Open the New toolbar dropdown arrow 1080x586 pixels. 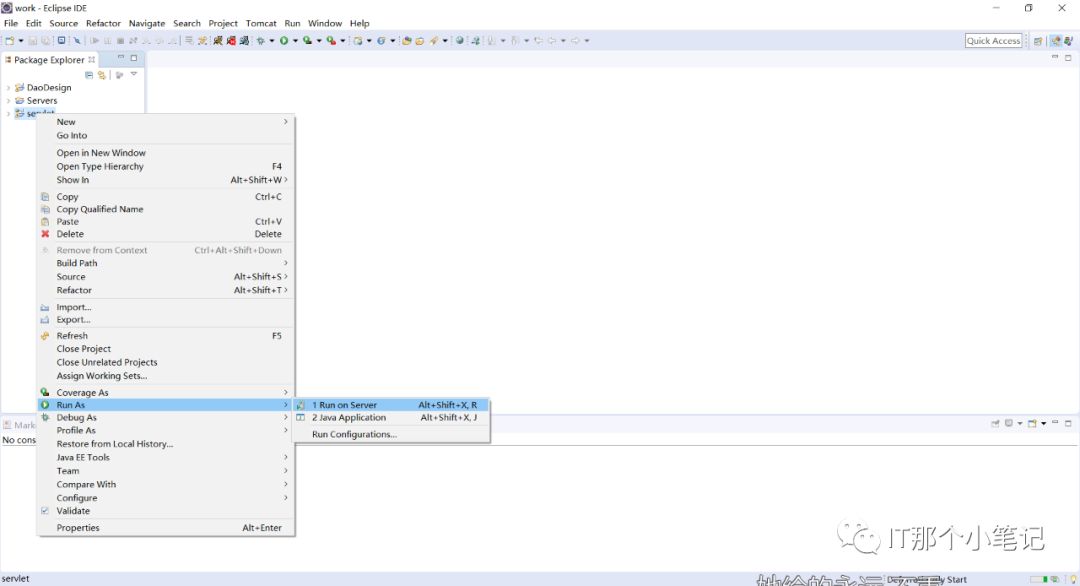[21, 41]
